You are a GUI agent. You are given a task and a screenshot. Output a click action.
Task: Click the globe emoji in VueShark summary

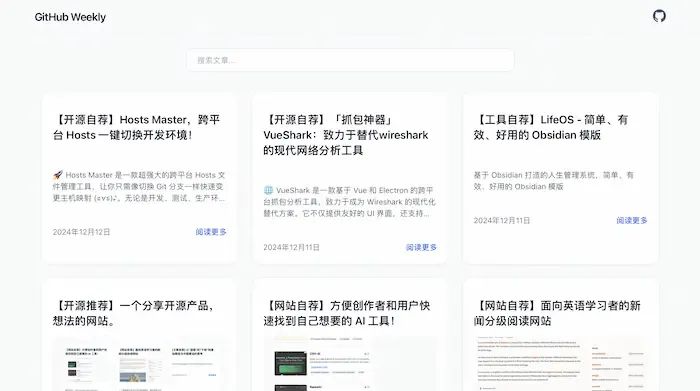pyautogui.click(x=268, y=190)
